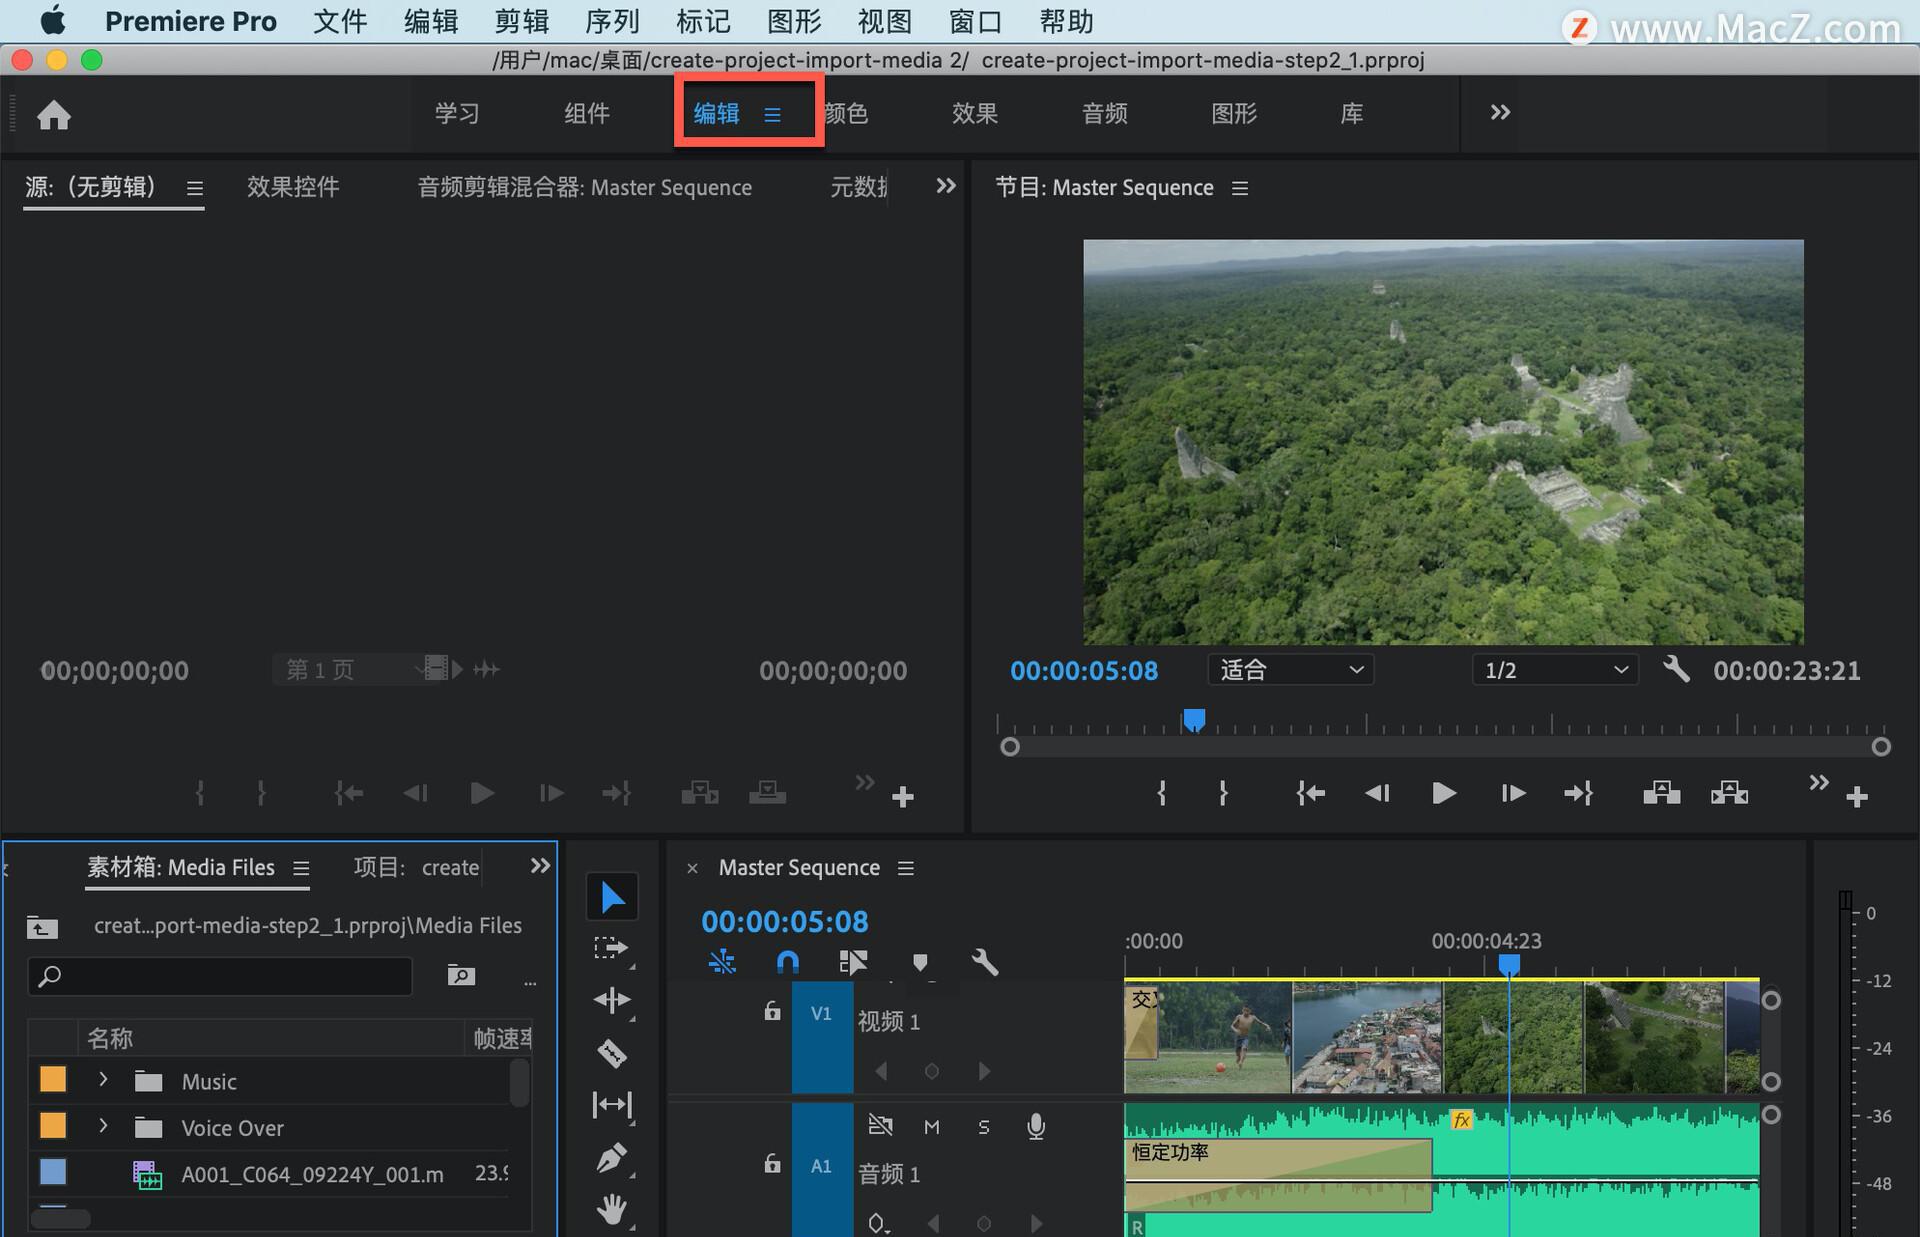Open Program Monitor panel menu
Image resolution: width=1920 pixels, height=1237 pixels.
tap(1240, 188)
